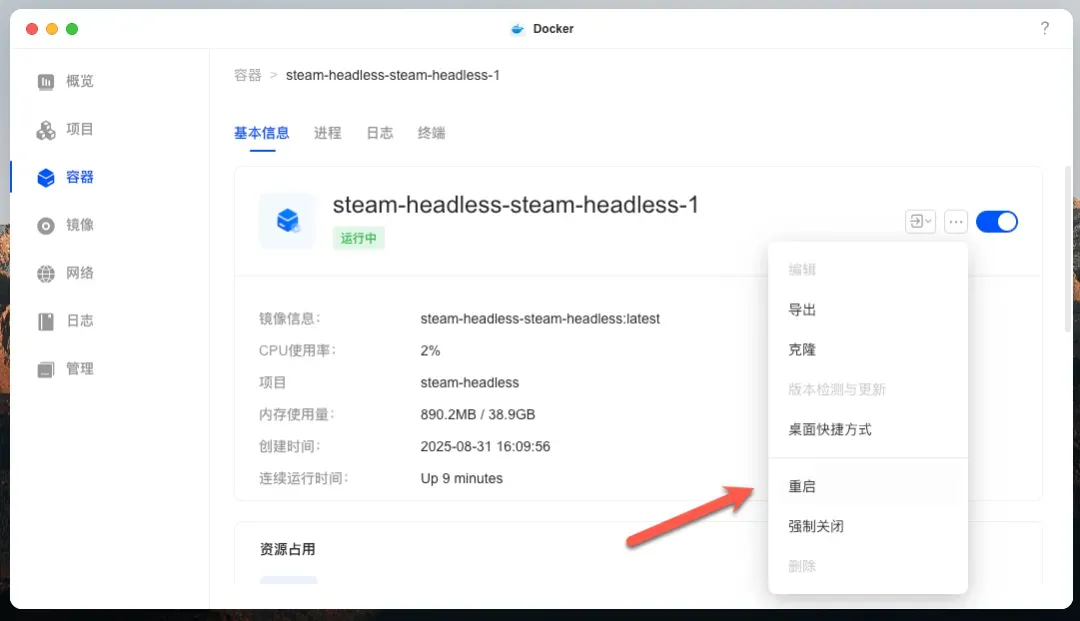This screenshot has width=1080, height=621.
Task: Click the container's blue cube thumbnail
Action: tap(287, 221)
